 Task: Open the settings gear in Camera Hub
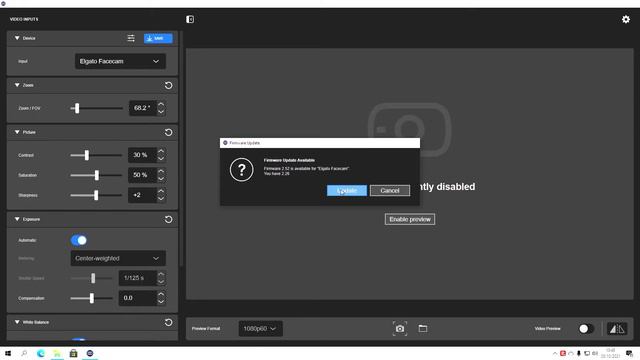pyautogui.click(x=625, y=19)
